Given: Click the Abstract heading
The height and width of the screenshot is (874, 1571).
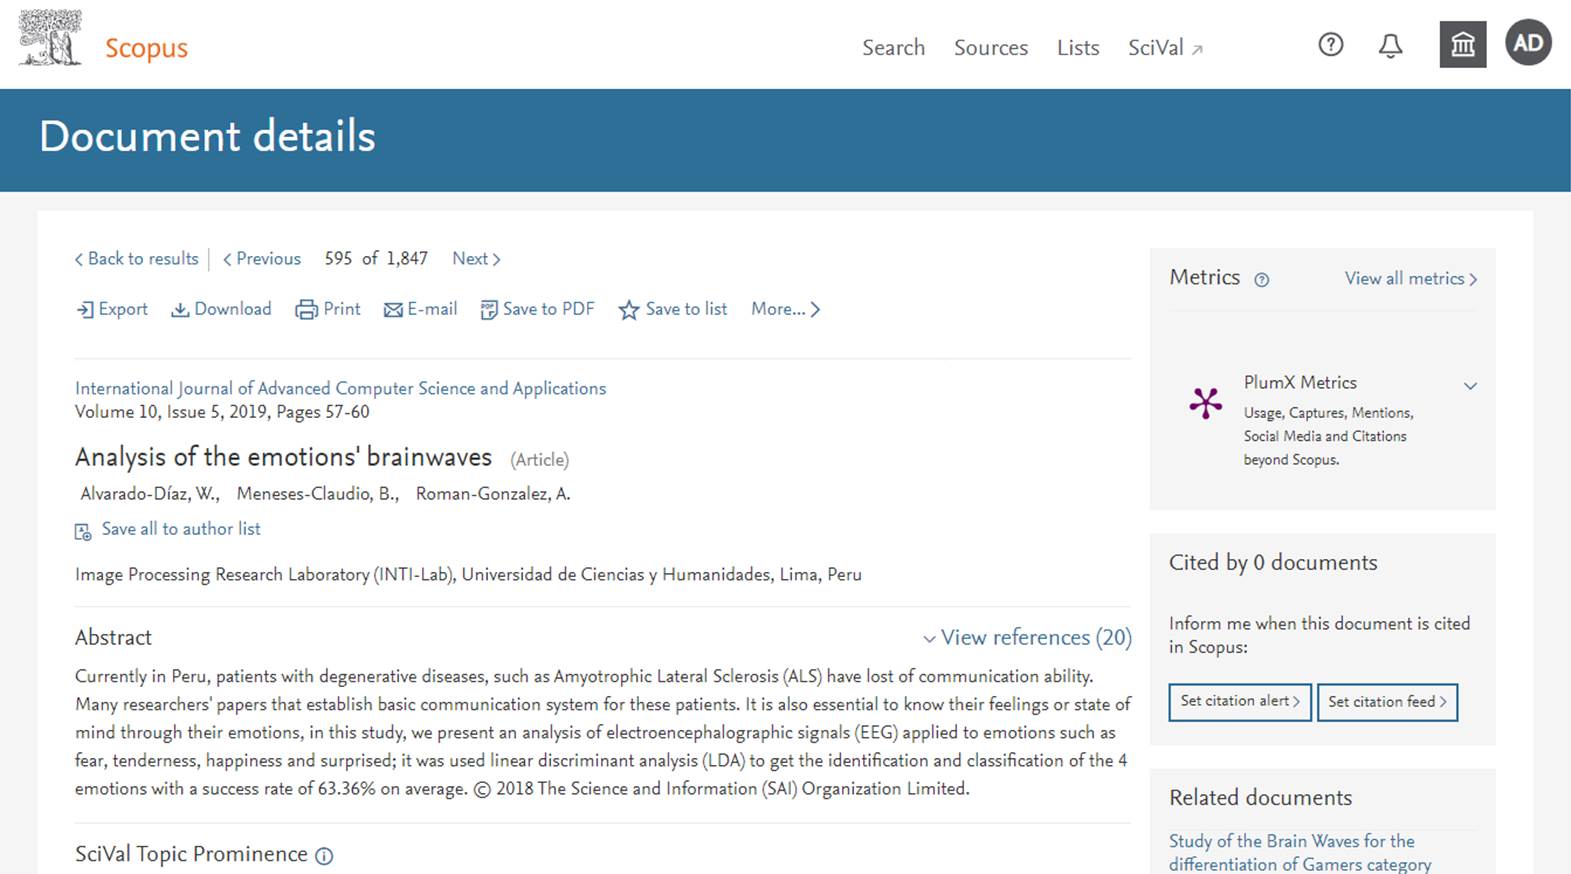Looking at the screenshot, I should [113, 637].
